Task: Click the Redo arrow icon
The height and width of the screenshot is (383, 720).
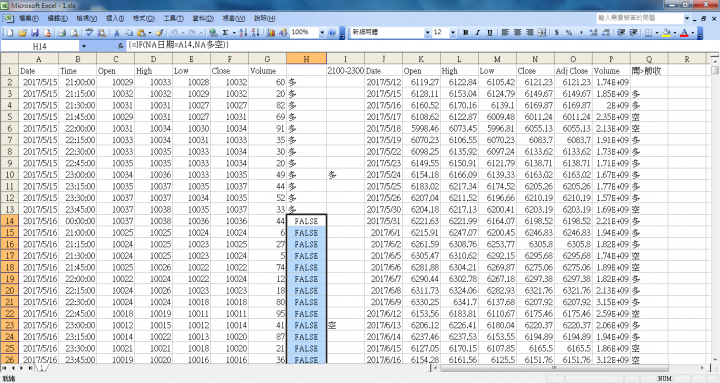Action: click(x=192, y=33)
